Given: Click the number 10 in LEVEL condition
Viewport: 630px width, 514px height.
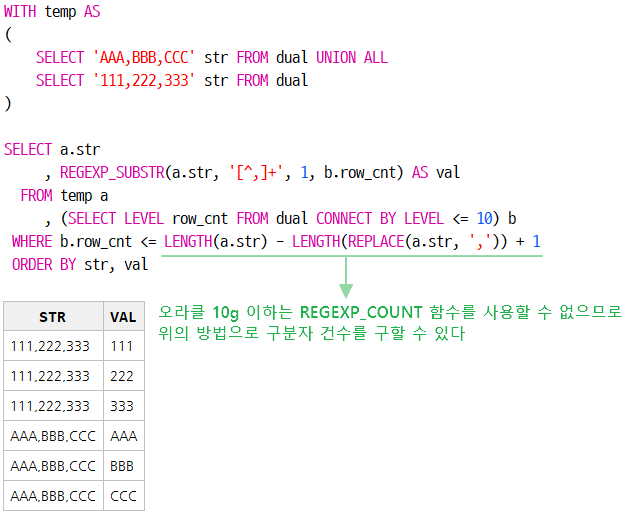Looking at the screenshot, I should [484, 219].
